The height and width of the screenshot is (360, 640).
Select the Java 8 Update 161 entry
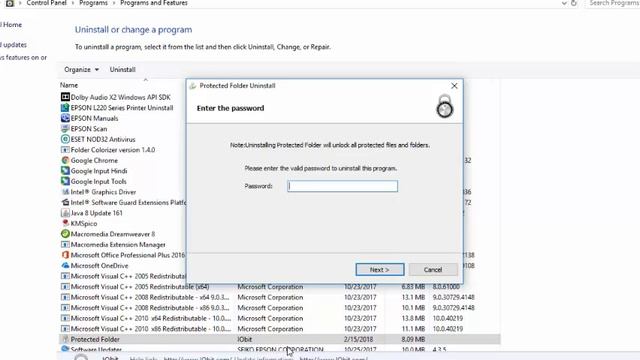tap(96, 213)
